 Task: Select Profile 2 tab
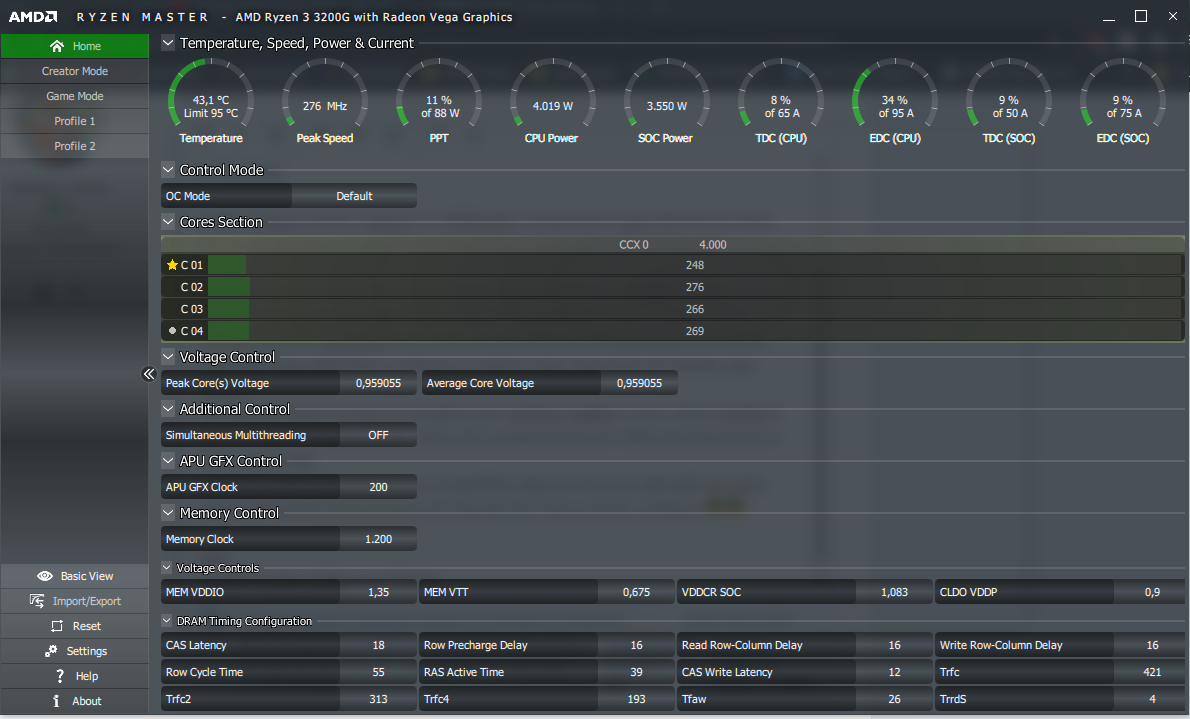[x=75, y=147]
